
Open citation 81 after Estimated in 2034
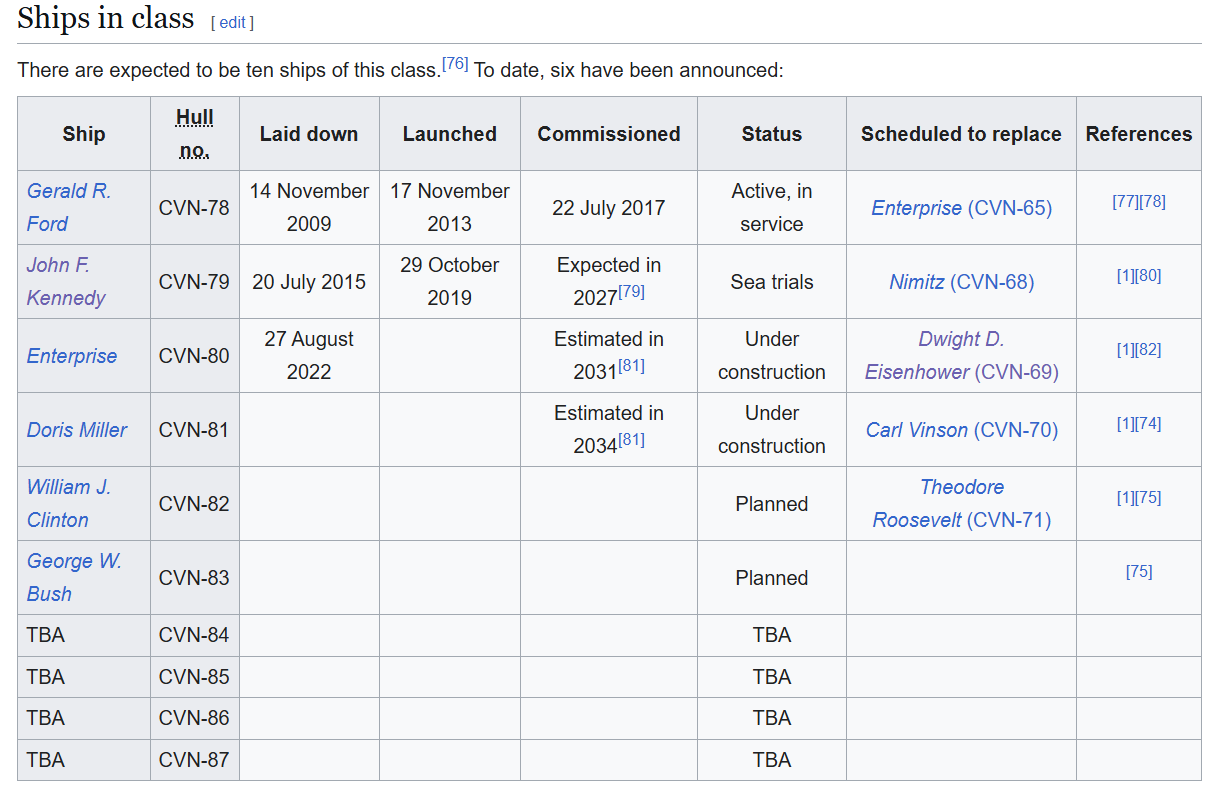click(x=631, y=439)
